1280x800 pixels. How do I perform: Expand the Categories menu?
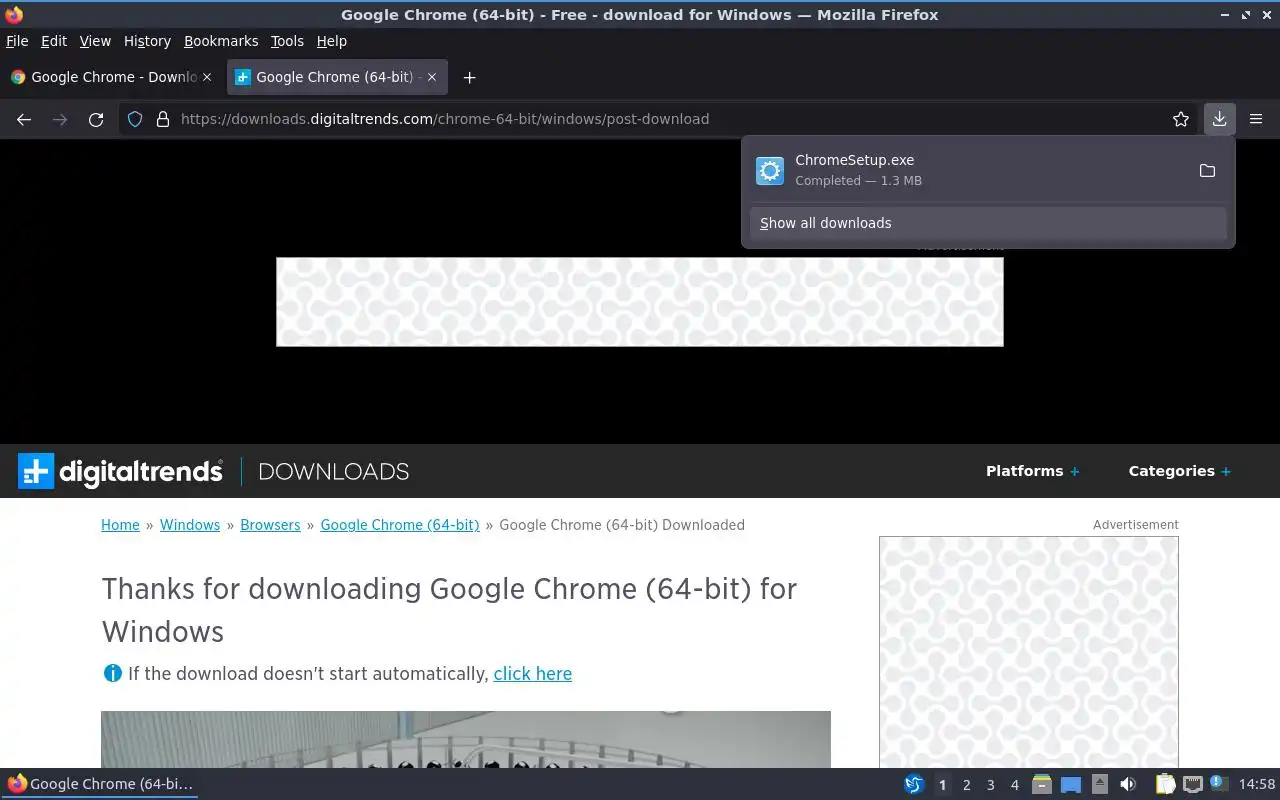(x=1179, y=471)
